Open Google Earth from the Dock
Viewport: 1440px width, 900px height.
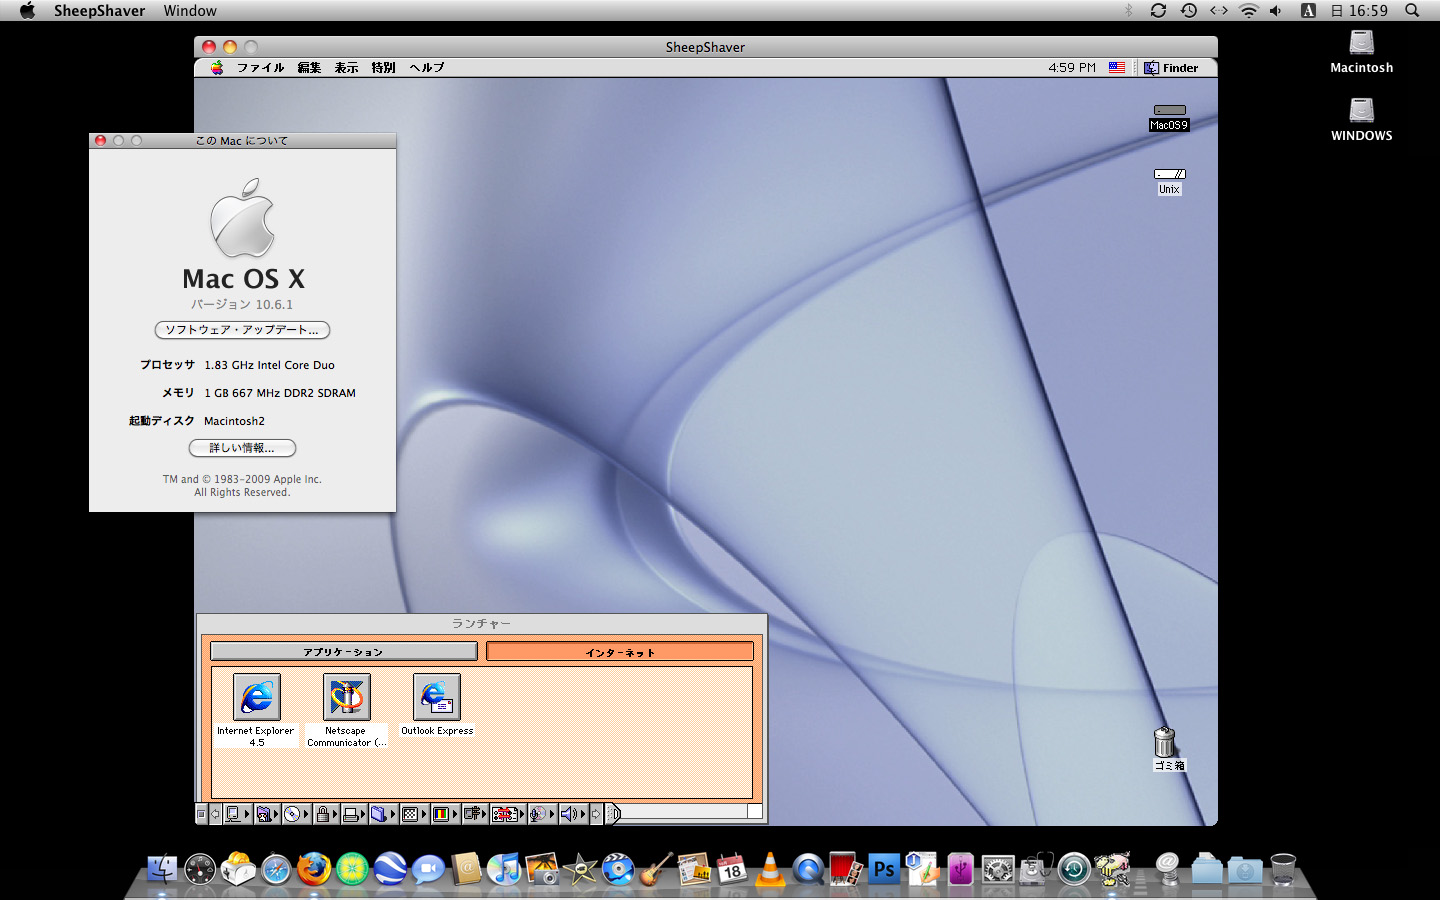[390, 869]
